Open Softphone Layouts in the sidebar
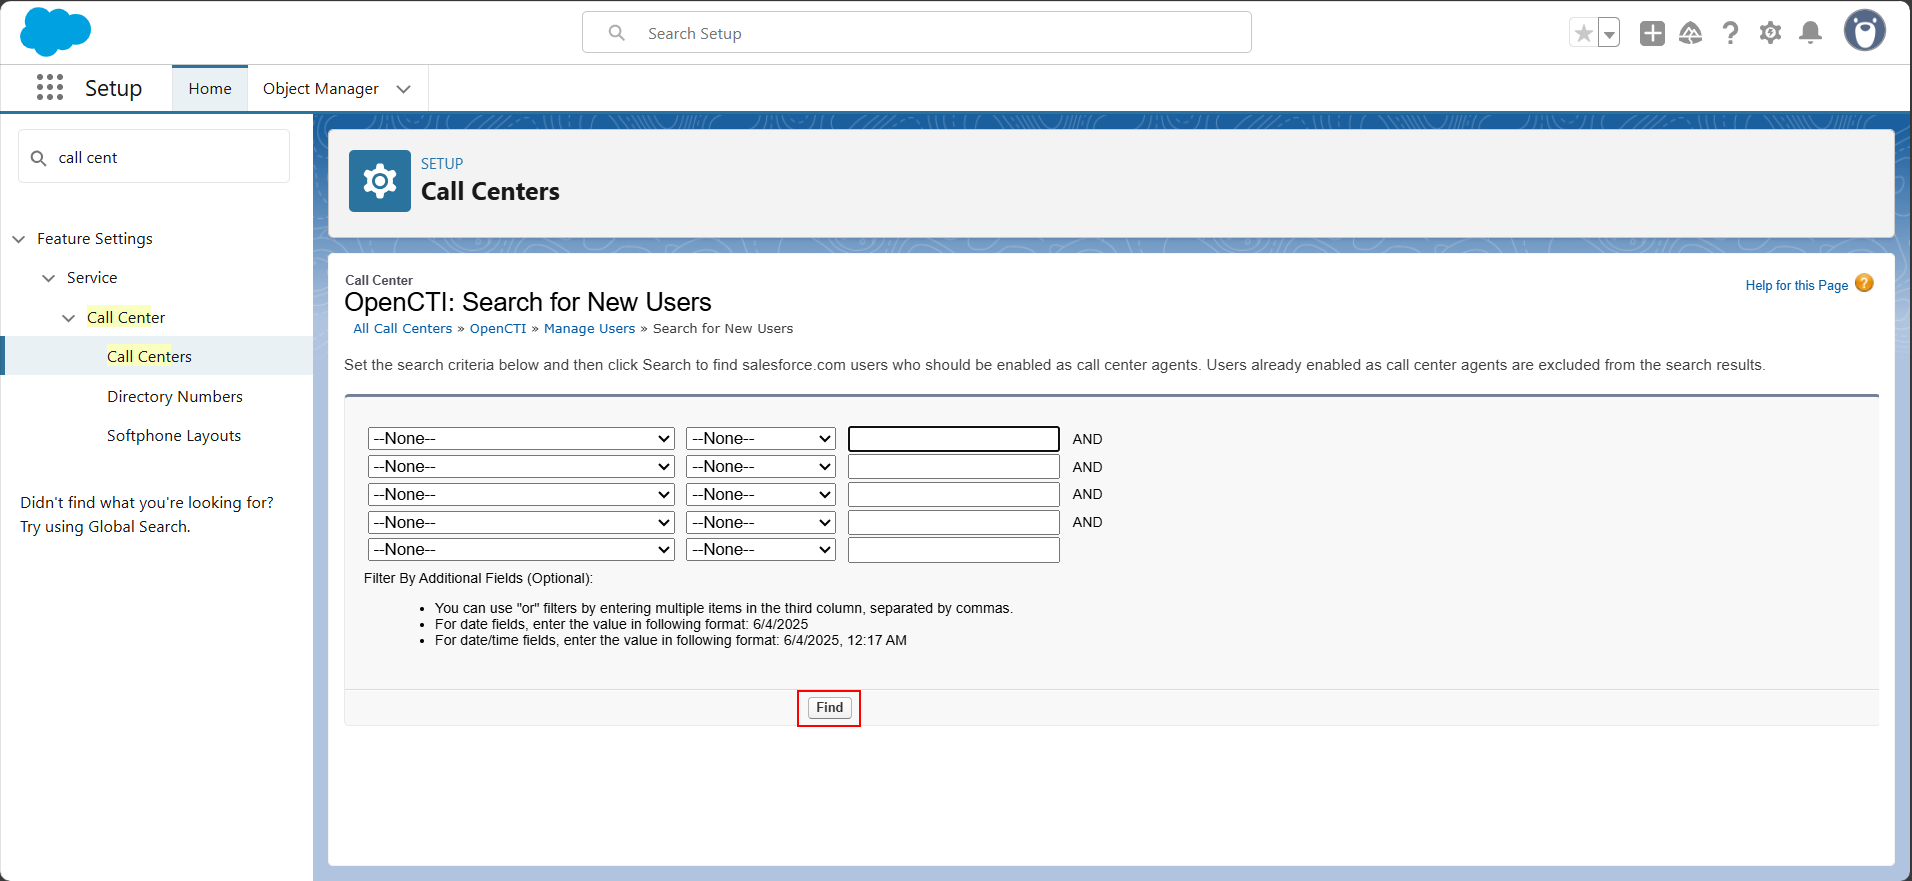1912x881 pixels. coord(174,436)
